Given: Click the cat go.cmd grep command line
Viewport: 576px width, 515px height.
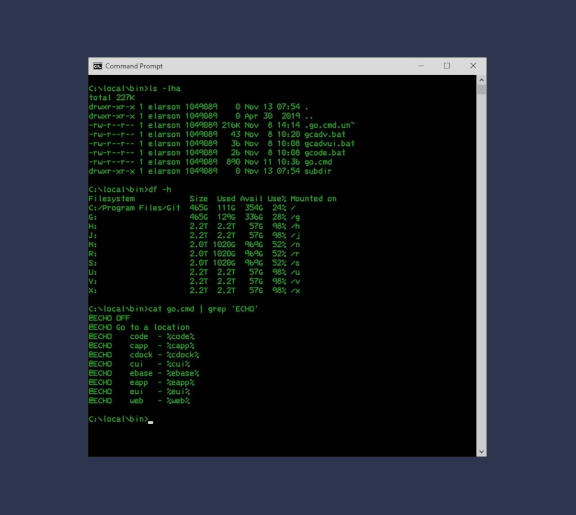Looking at the screenshot, I should pyautogui.click(x=173, y=309).
